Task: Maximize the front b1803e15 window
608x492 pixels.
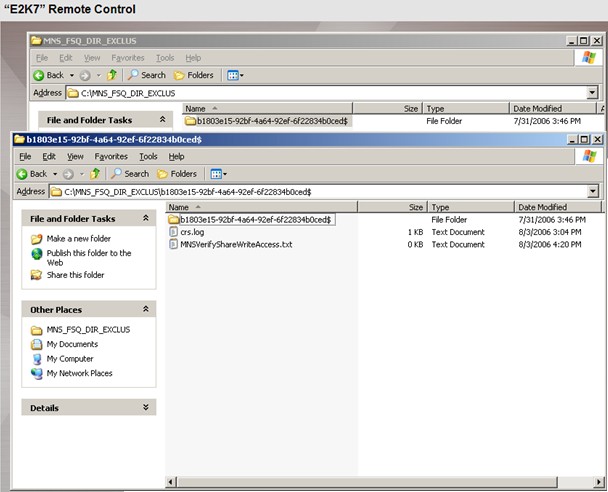Action: pos(585,139)
